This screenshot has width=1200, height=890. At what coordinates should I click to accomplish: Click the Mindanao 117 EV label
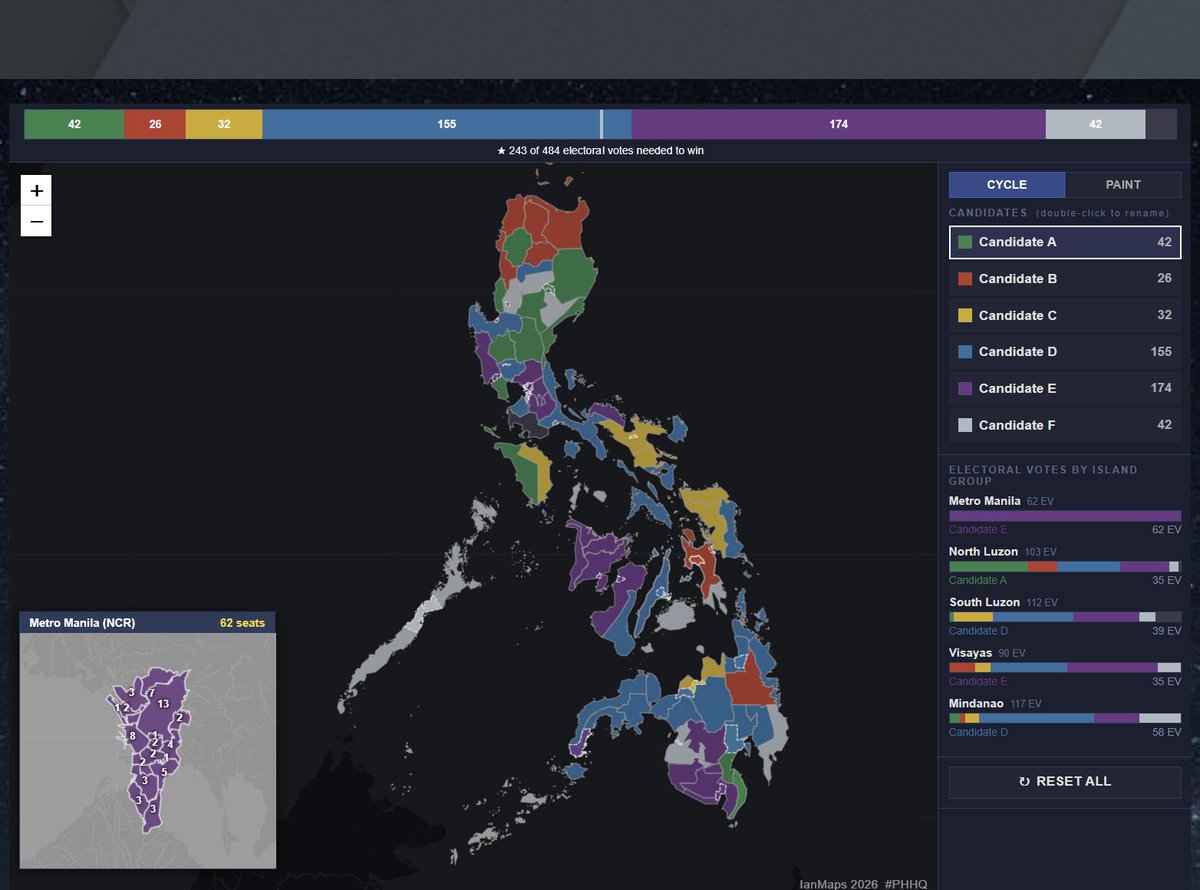[994, 704]
